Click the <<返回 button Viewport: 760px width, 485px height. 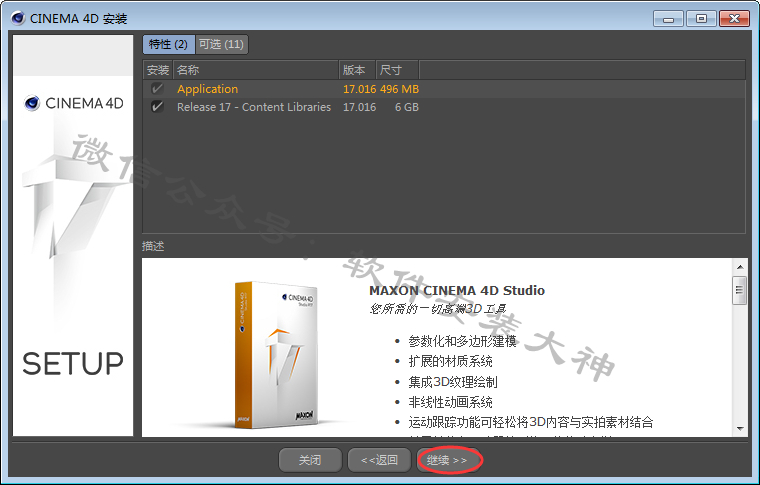[x=380, y=460]
